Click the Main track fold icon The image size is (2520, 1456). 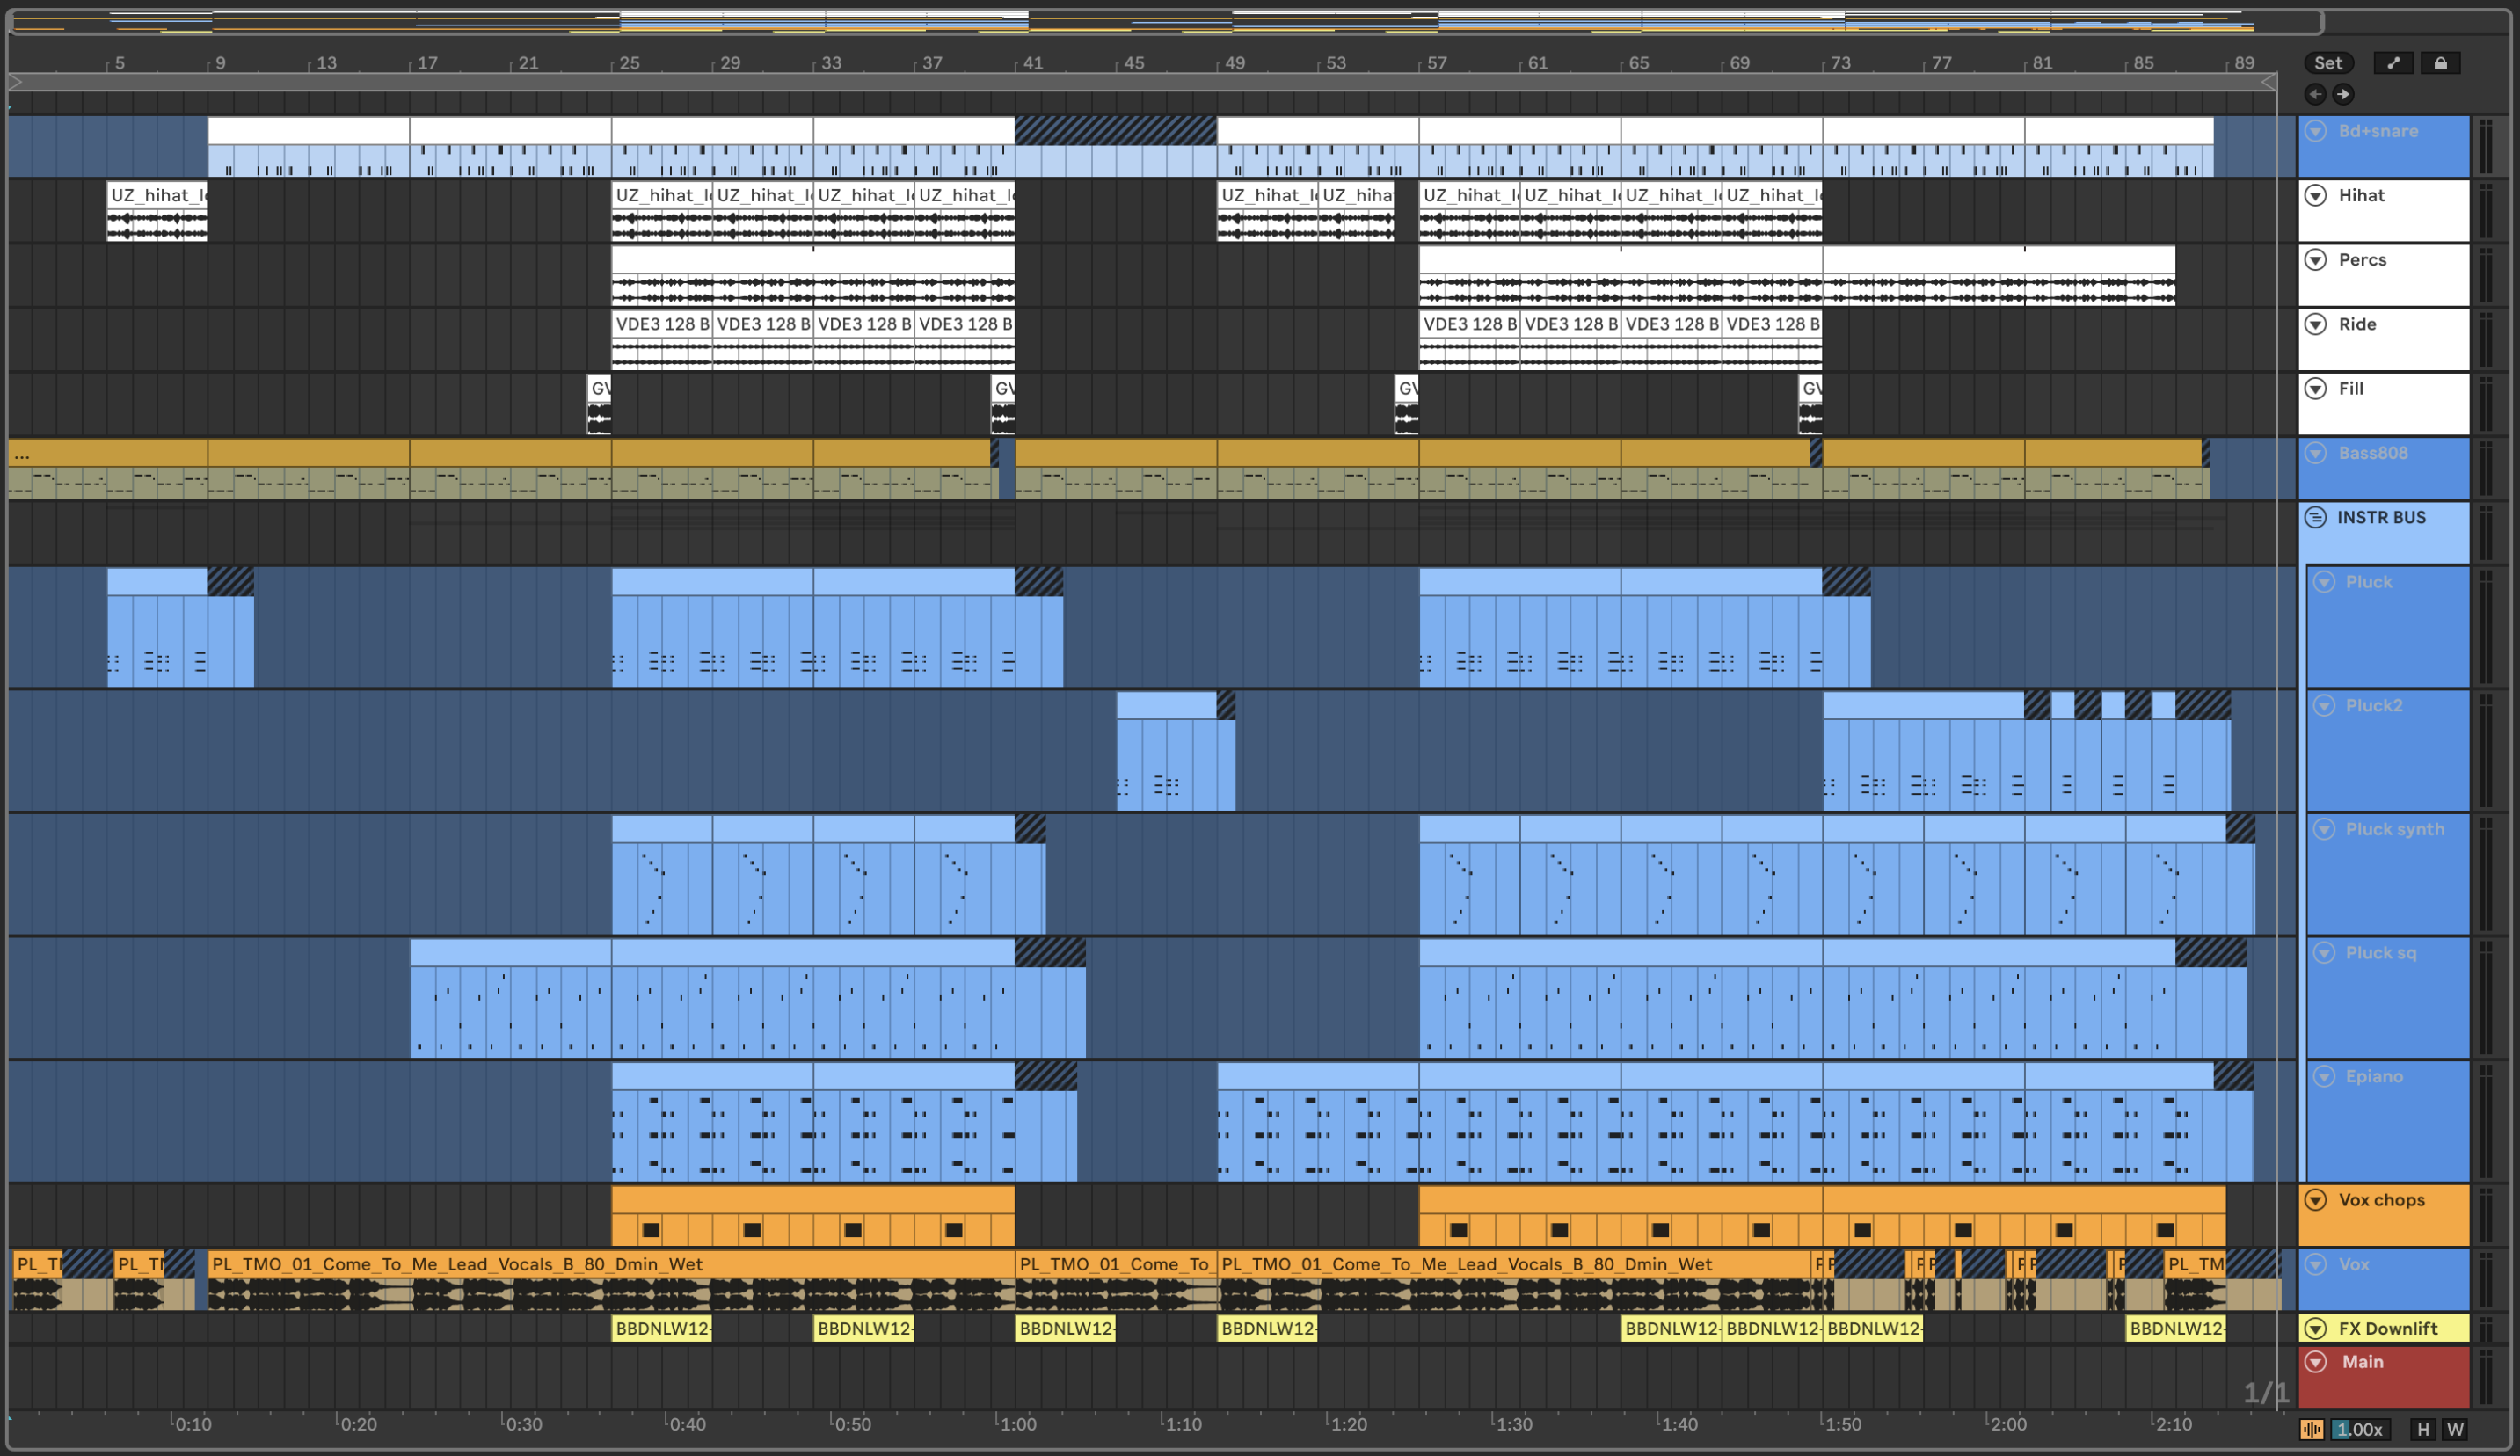click(2316, 1362)
